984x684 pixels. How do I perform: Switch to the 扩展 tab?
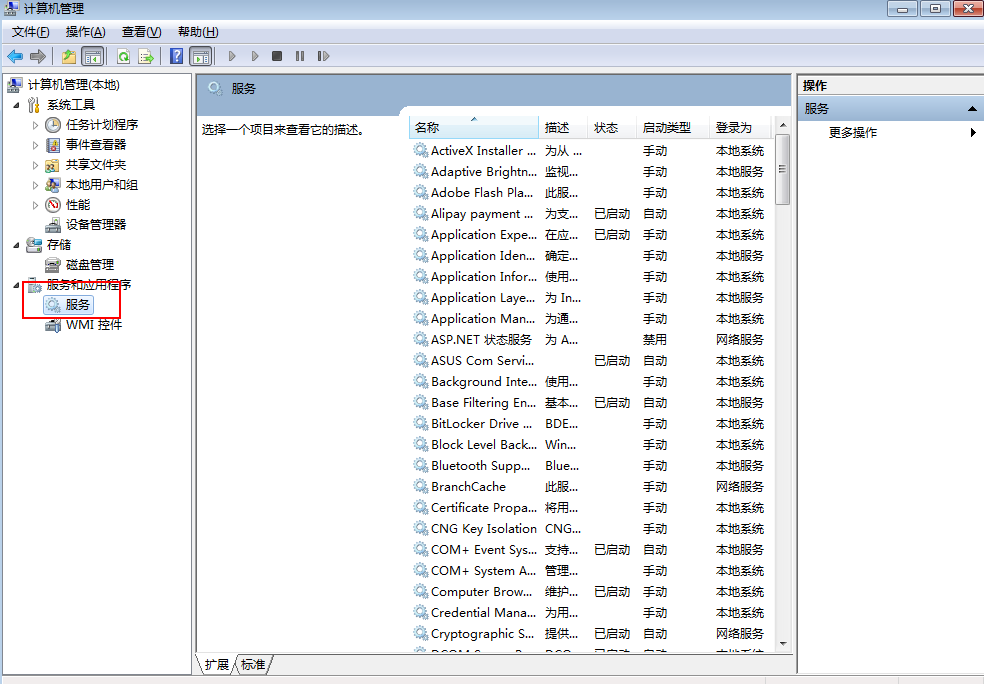[217, 665]
